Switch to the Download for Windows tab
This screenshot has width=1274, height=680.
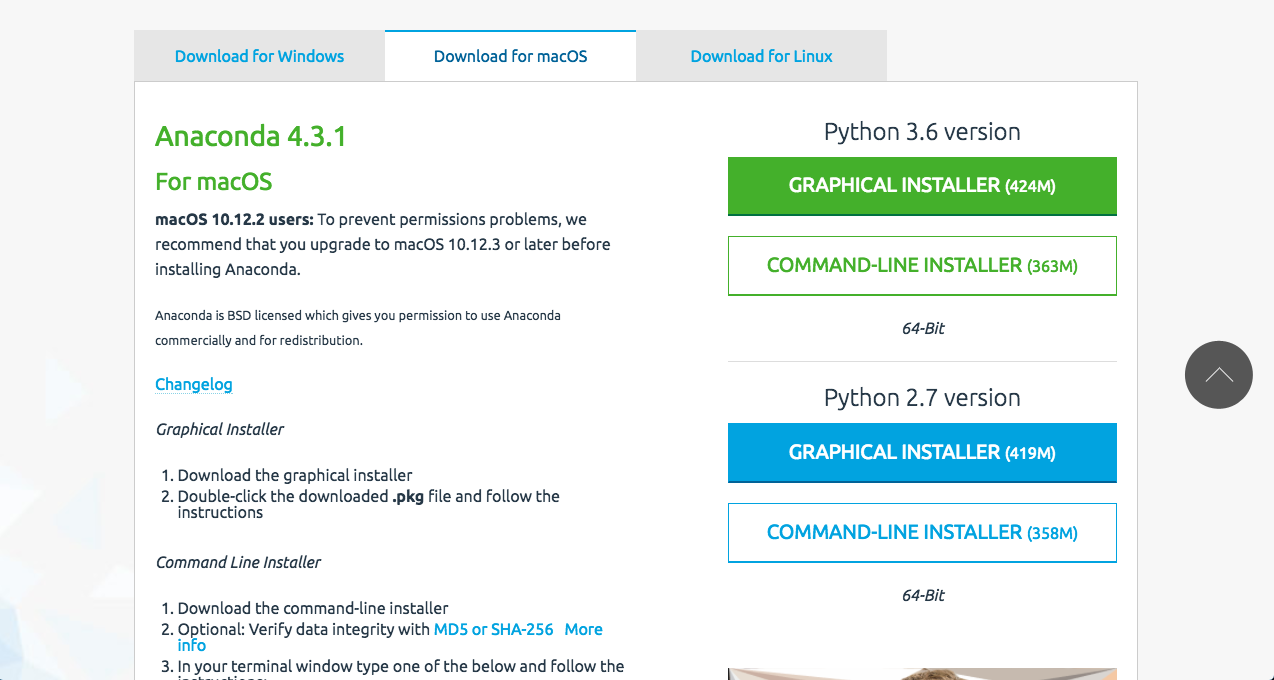[259, 56]
